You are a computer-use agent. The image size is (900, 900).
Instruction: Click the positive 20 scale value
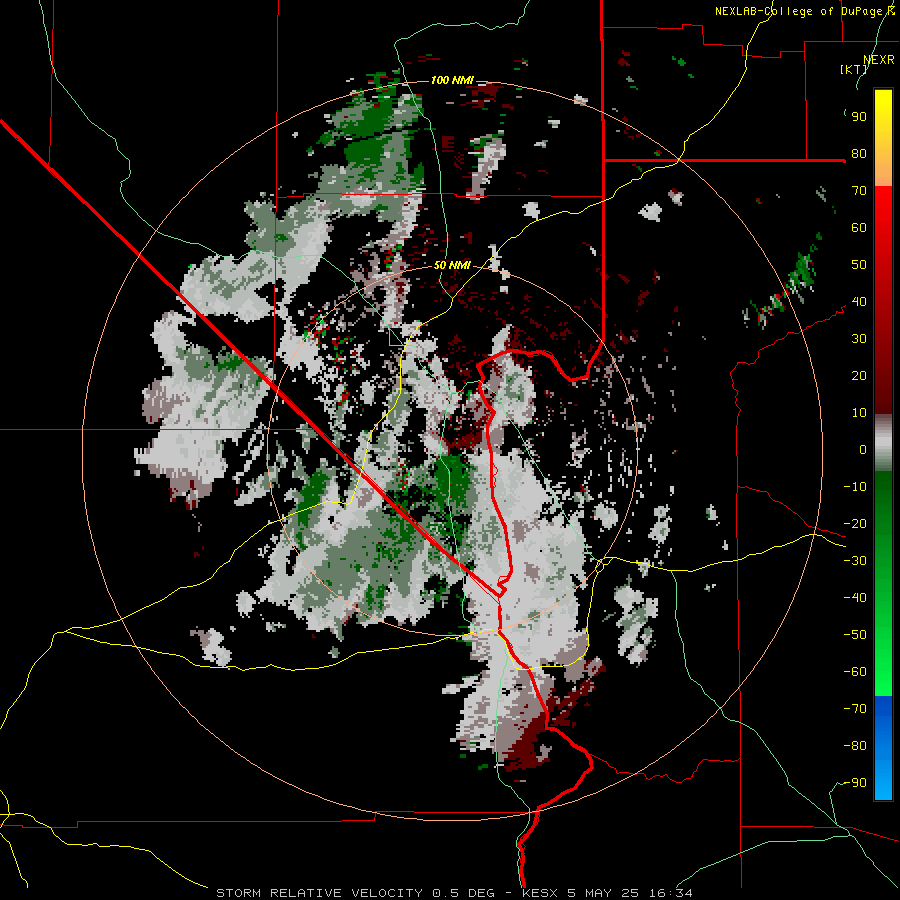pos(859,376)
